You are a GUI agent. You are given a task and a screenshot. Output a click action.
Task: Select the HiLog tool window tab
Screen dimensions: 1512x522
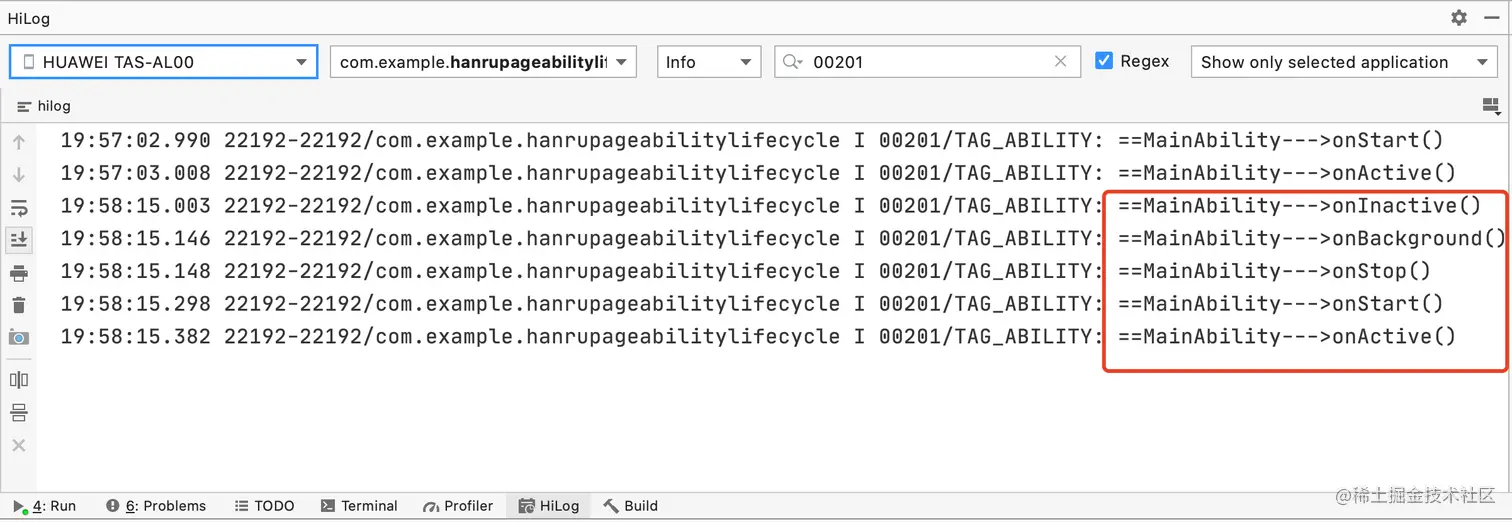coord(549,506)
